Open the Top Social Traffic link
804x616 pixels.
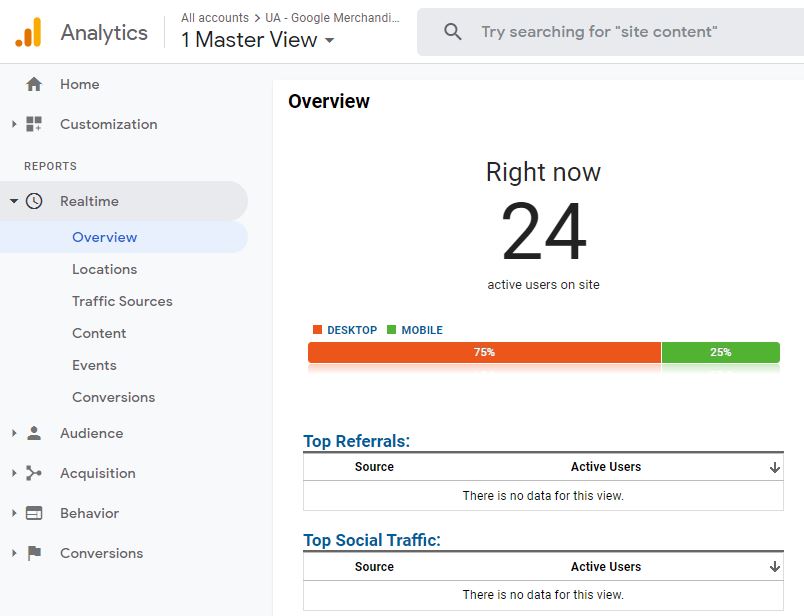click(x=371, y=540)
